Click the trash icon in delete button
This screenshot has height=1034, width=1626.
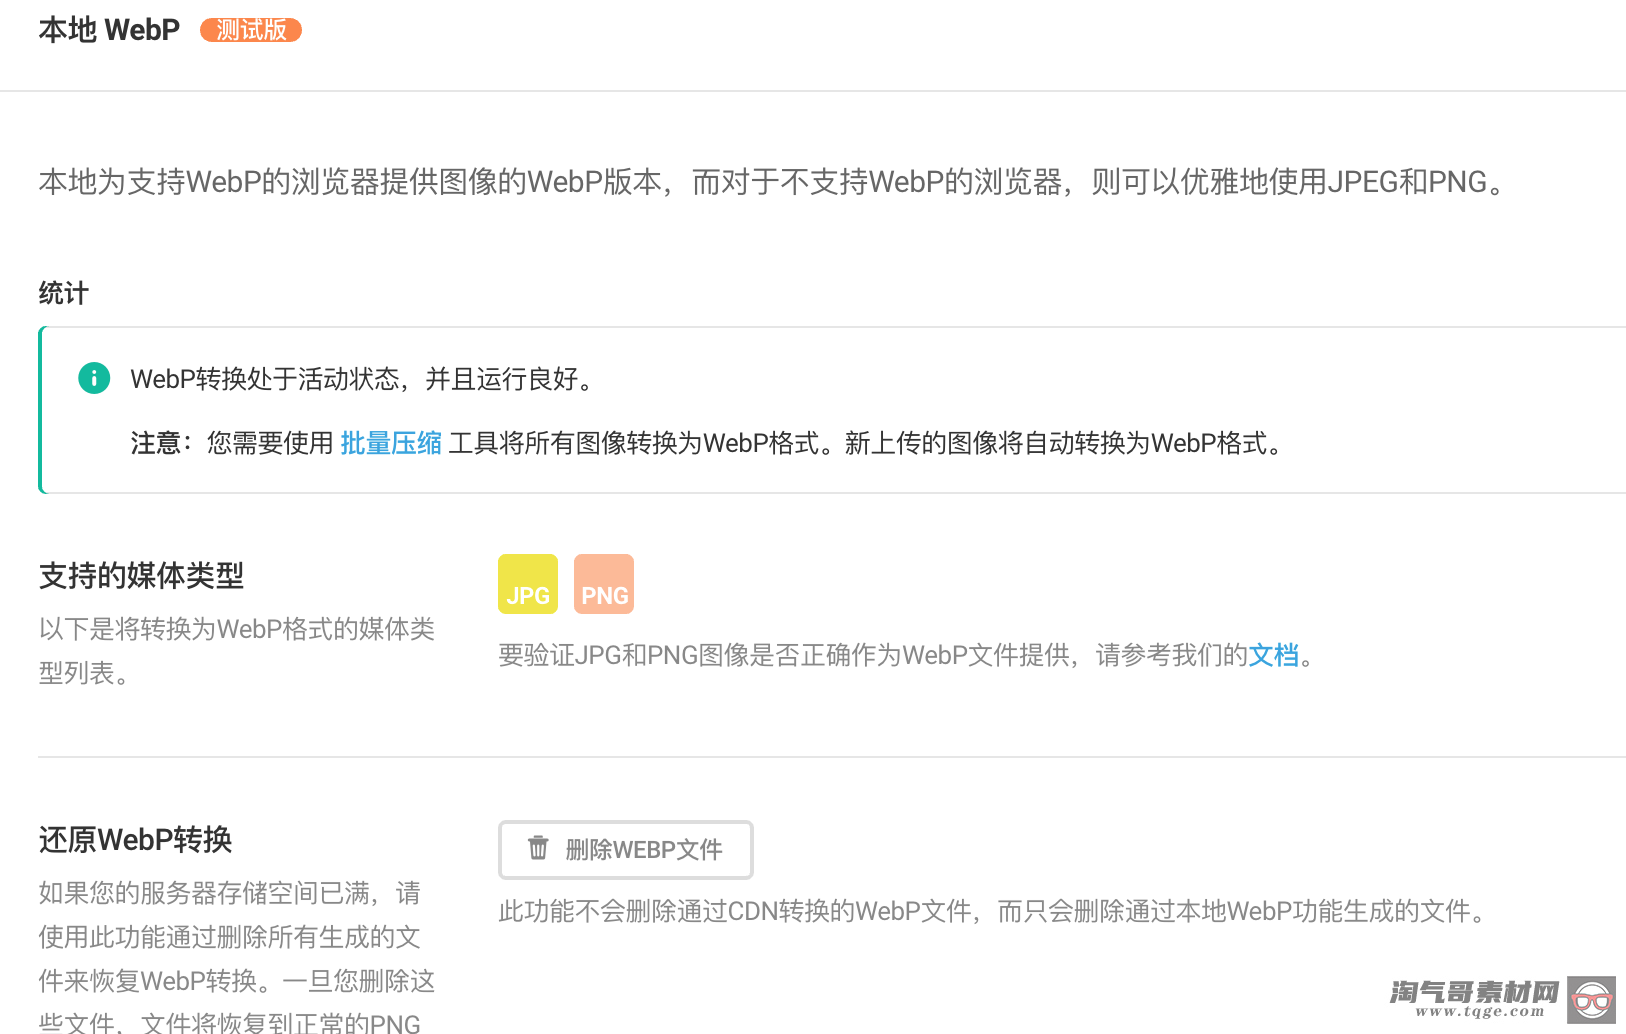(x=538, y=848)
